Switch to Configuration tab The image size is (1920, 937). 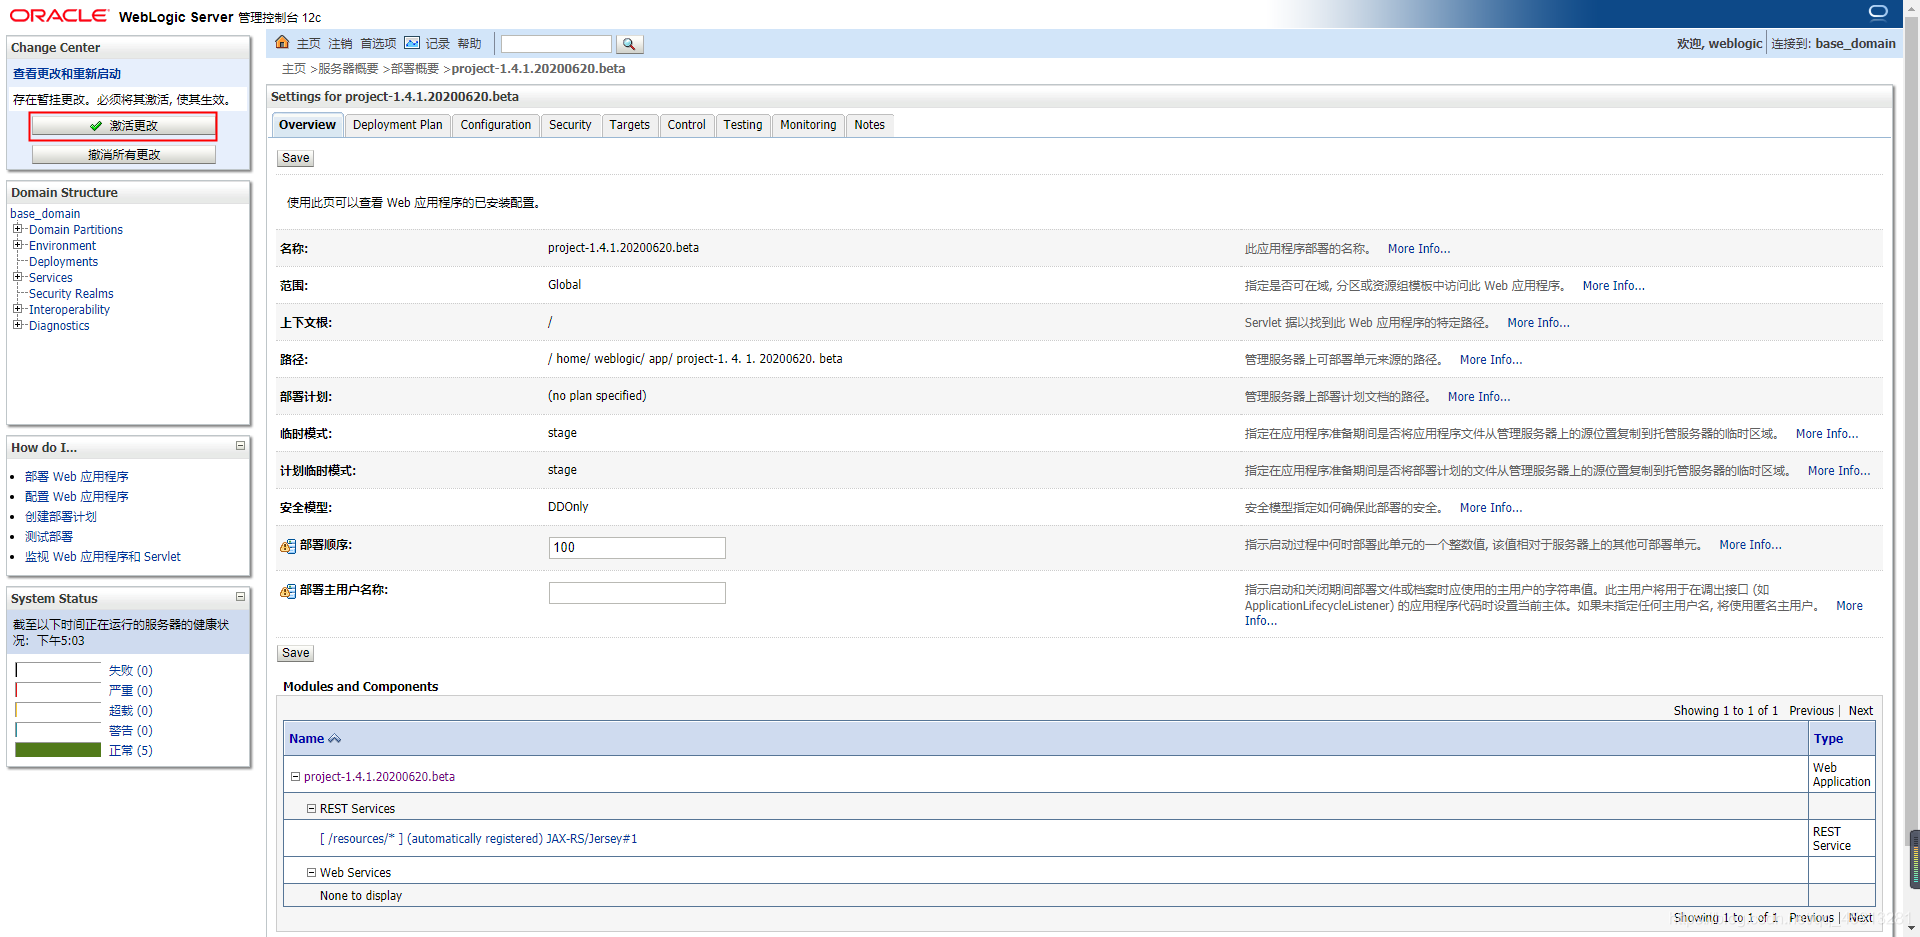click(x=496, y=125)
